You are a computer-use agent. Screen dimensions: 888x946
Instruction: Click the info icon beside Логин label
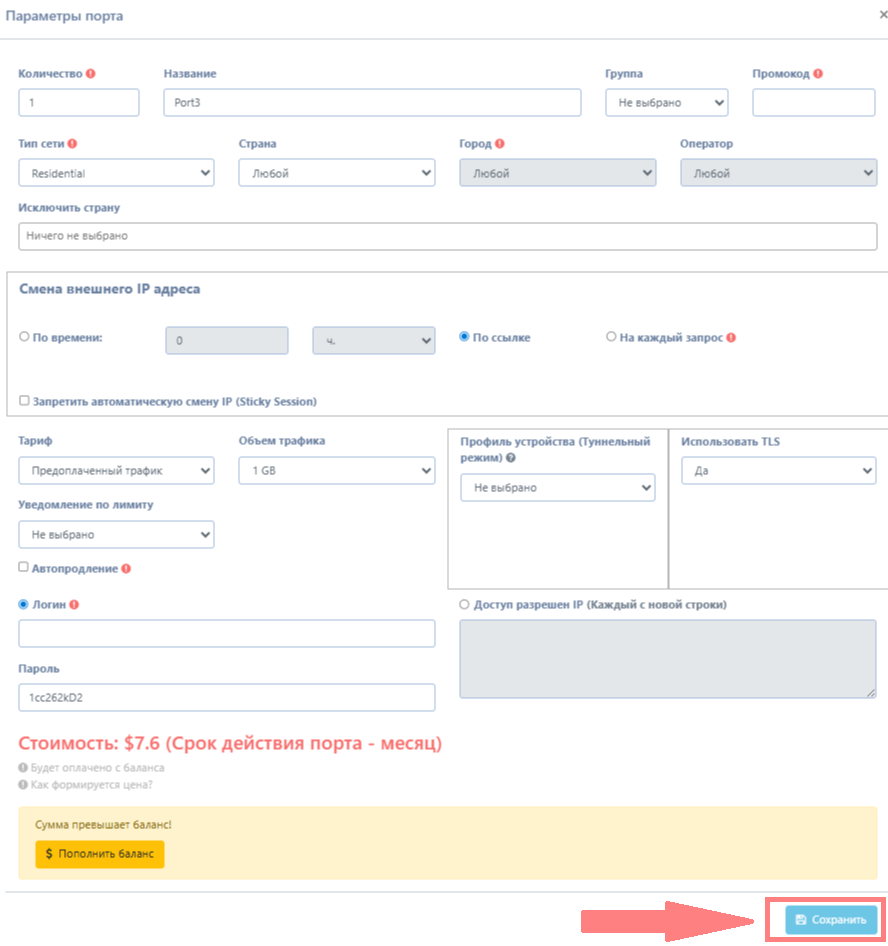(74, 605)
